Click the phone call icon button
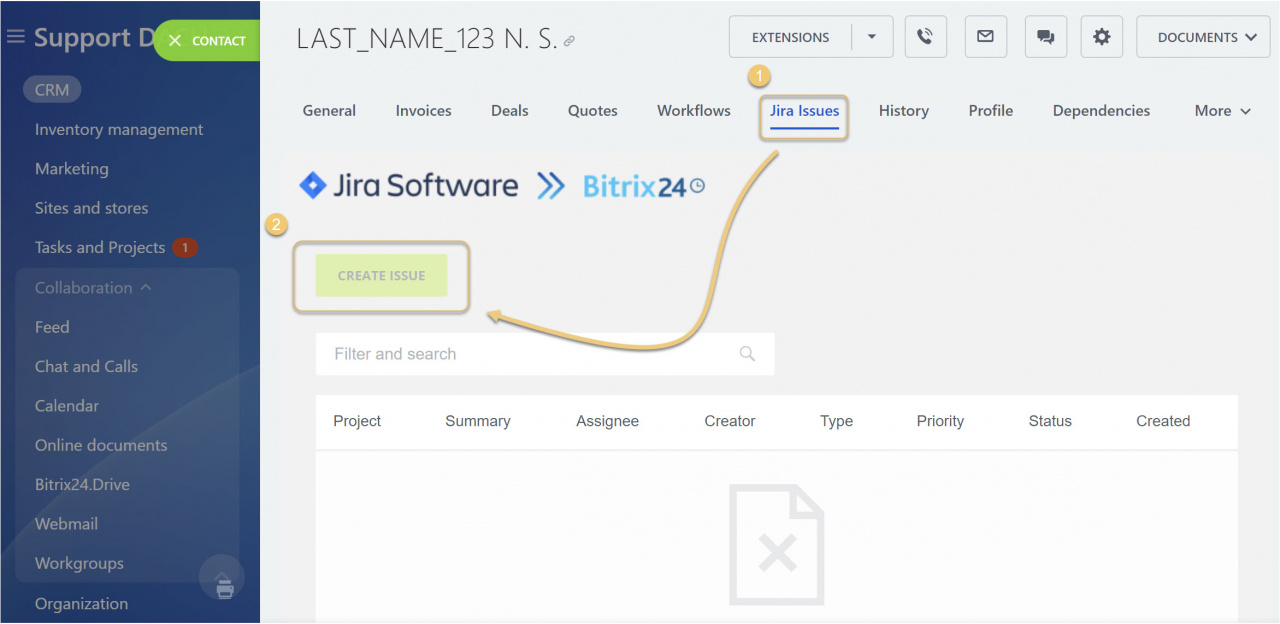The height and width of the screenshot is (624, 1280). point(925,37)
